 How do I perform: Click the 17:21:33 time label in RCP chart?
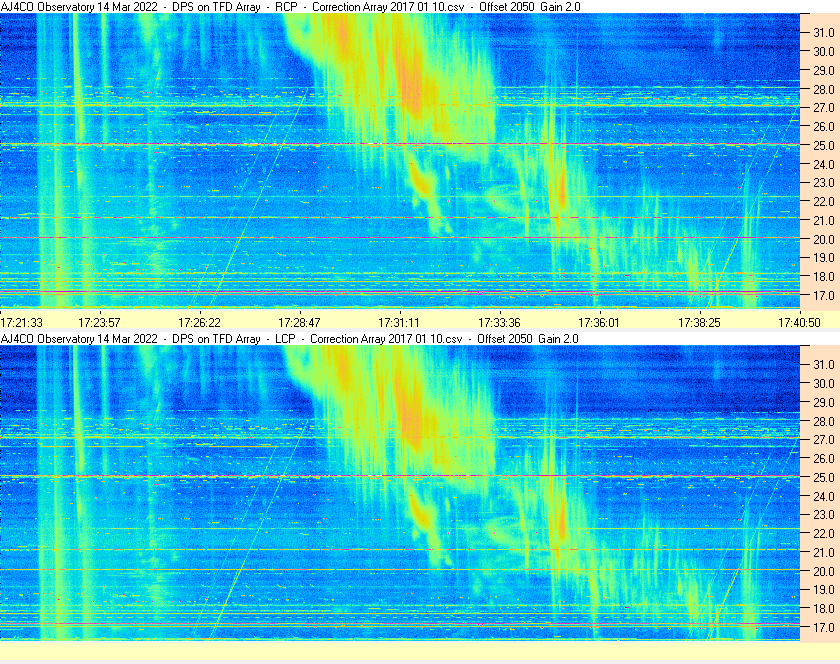coord(21,322)
